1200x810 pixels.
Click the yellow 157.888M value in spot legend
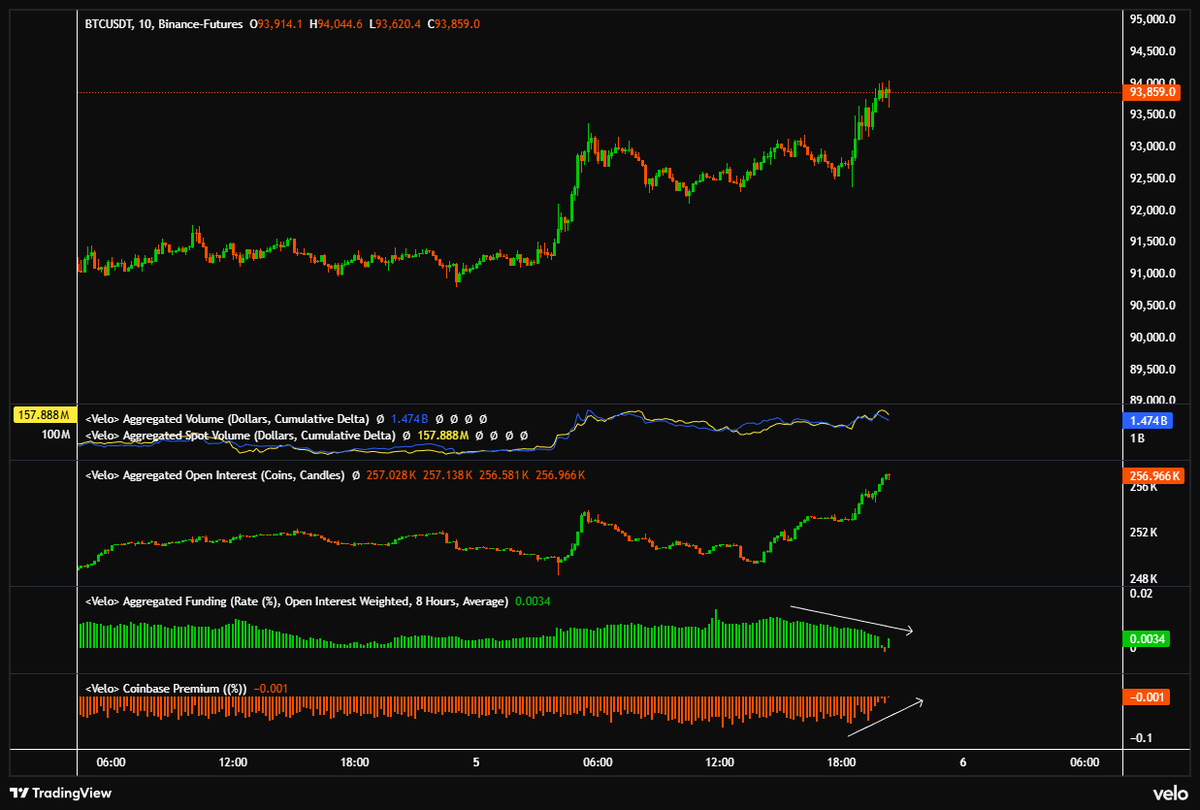(443, 436)
